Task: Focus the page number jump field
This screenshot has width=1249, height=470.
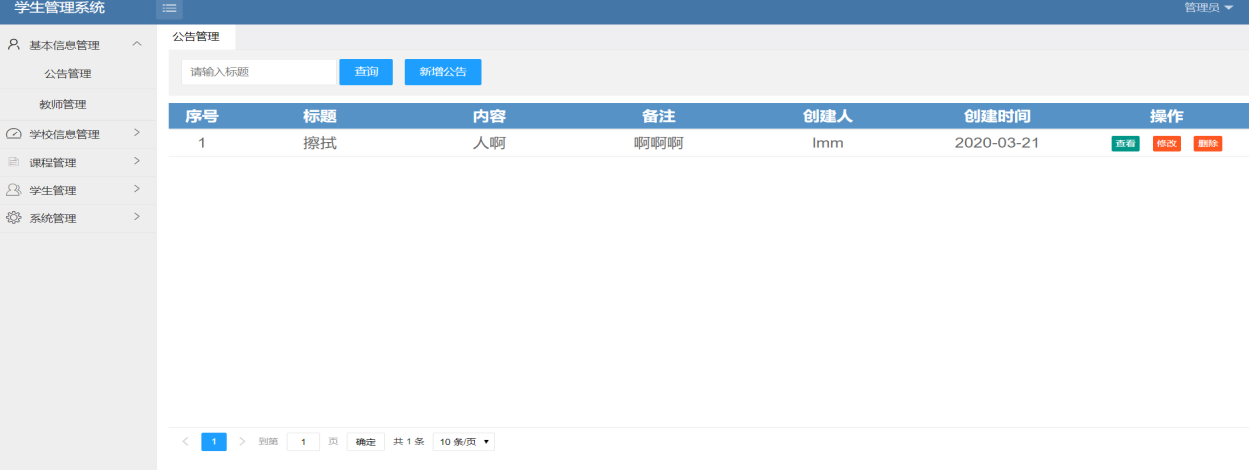Action: coord(303,442)
